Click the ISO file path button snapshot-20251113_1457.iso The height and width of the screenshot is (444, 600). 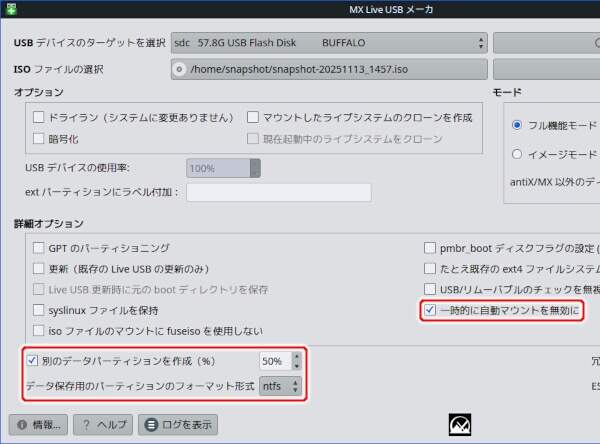pos(329,69)
